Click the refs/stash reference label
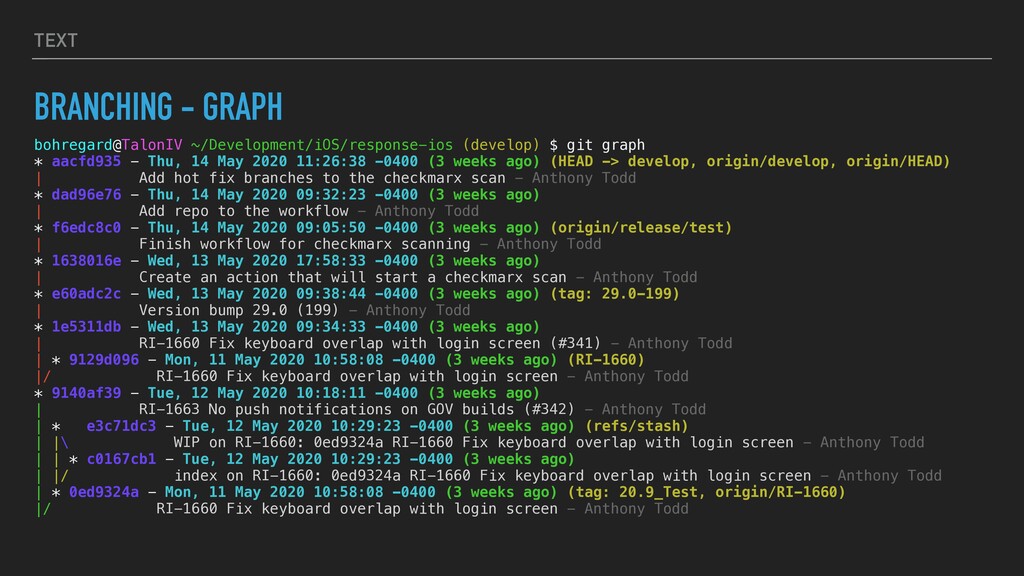Image resolution: width=1024 pixels, height=576 pixels. [636, 426]
